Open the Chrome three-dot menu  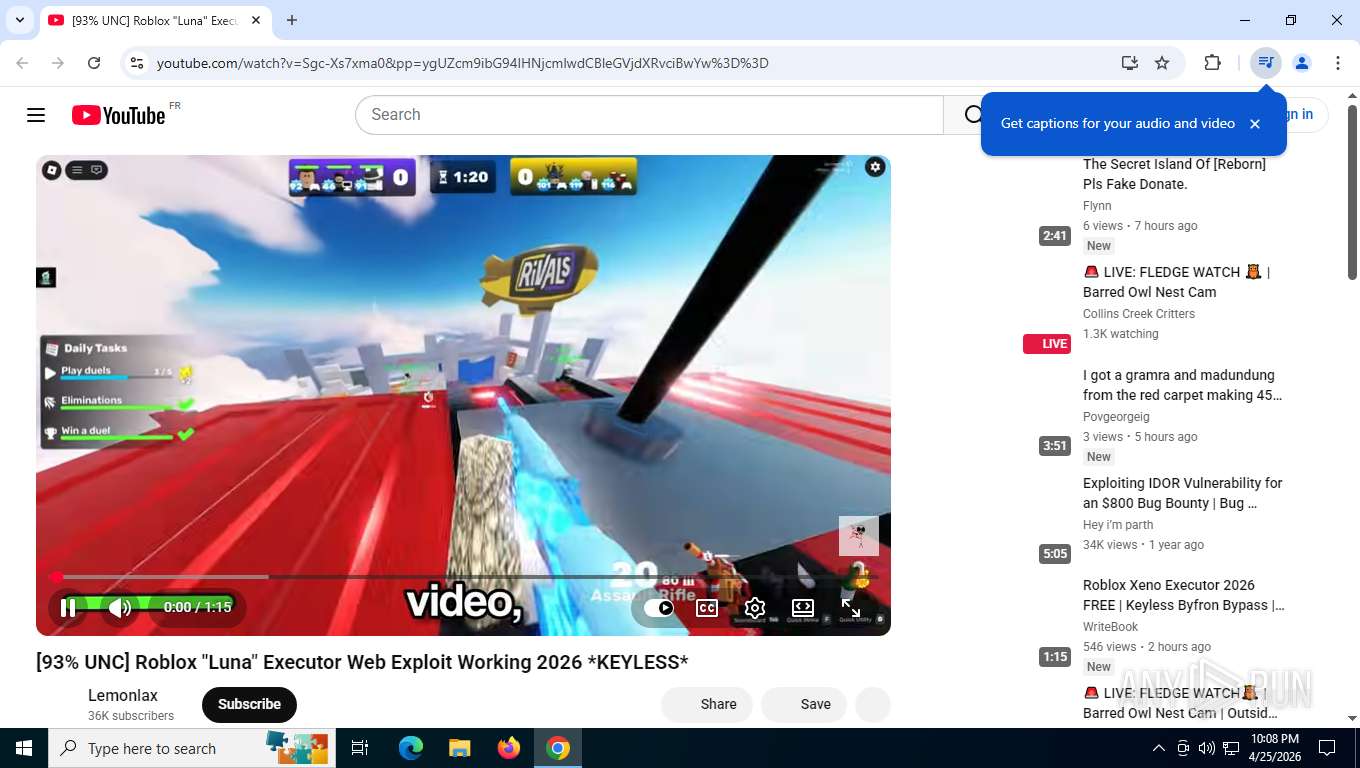tap(1338, 63)
